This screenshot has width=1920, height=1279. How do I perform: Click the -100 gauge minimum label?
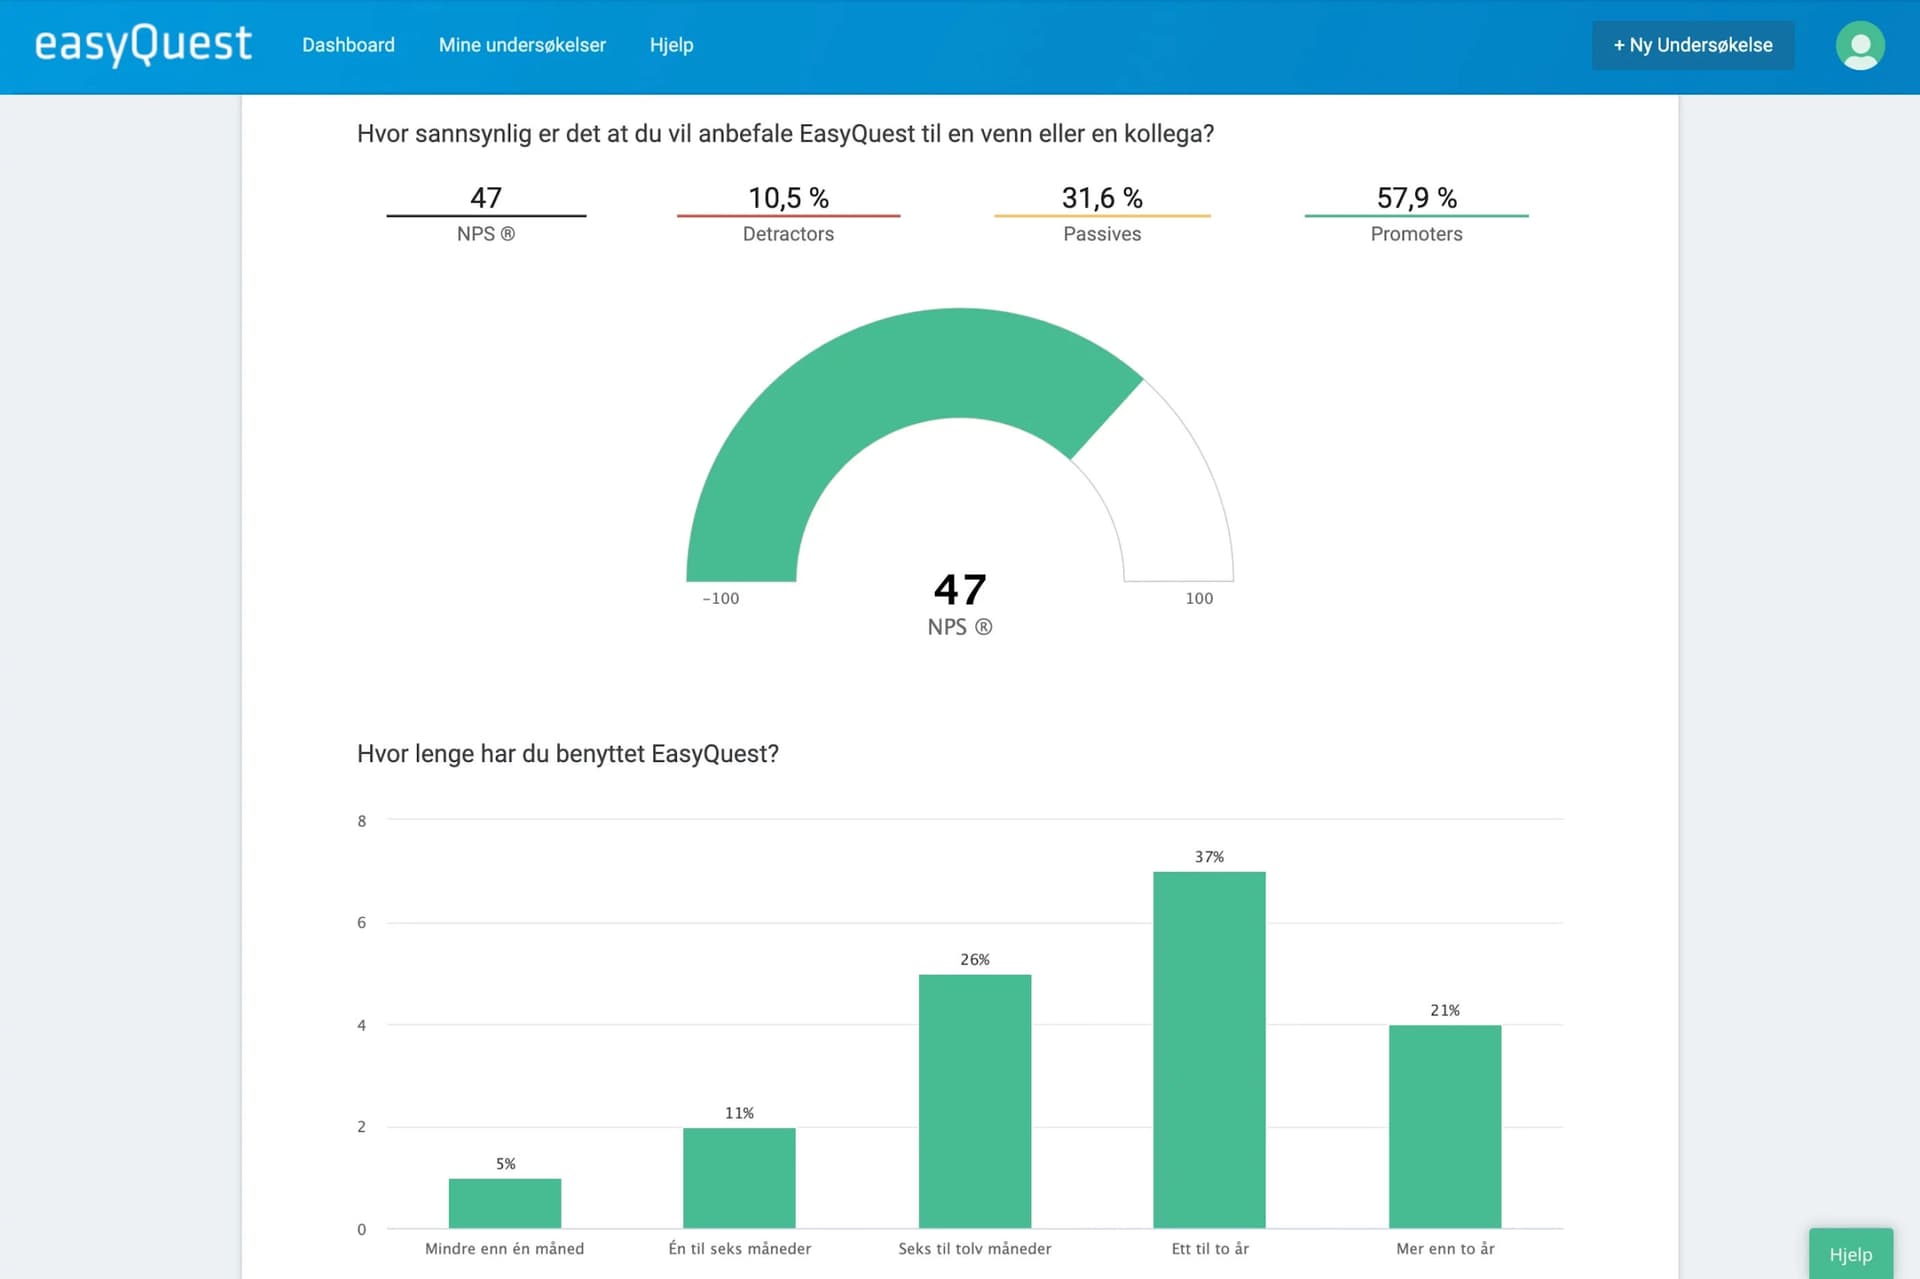pos(720,598)
